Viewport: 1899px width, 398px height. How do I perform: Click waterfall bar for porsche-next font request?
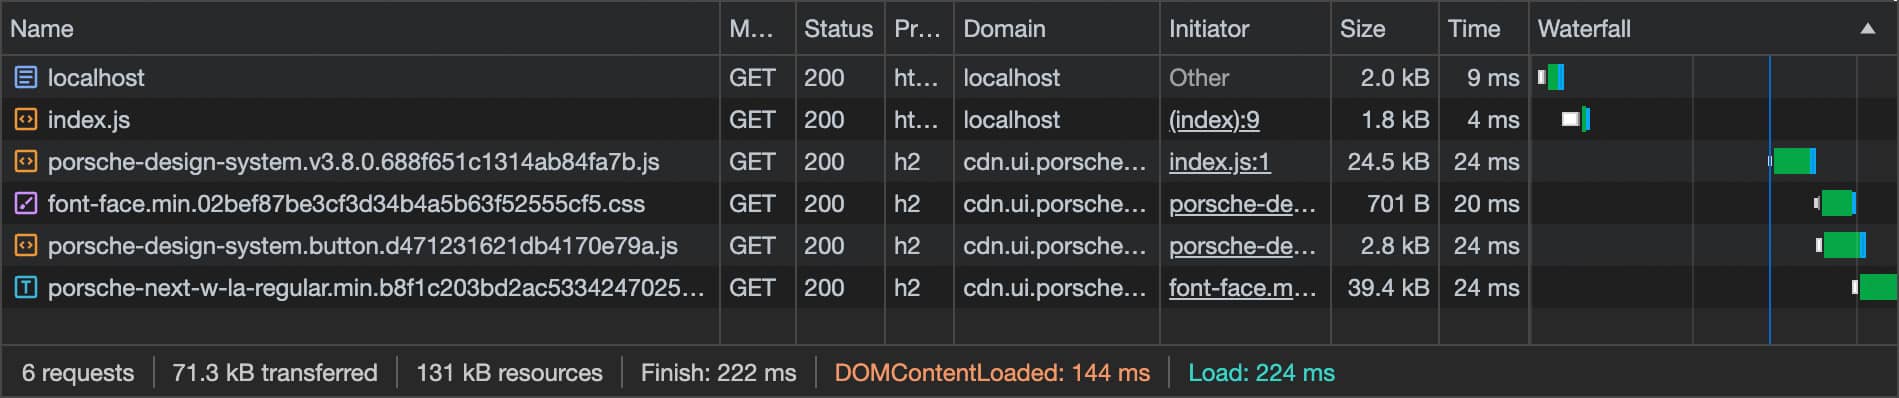click(1876, 287)
